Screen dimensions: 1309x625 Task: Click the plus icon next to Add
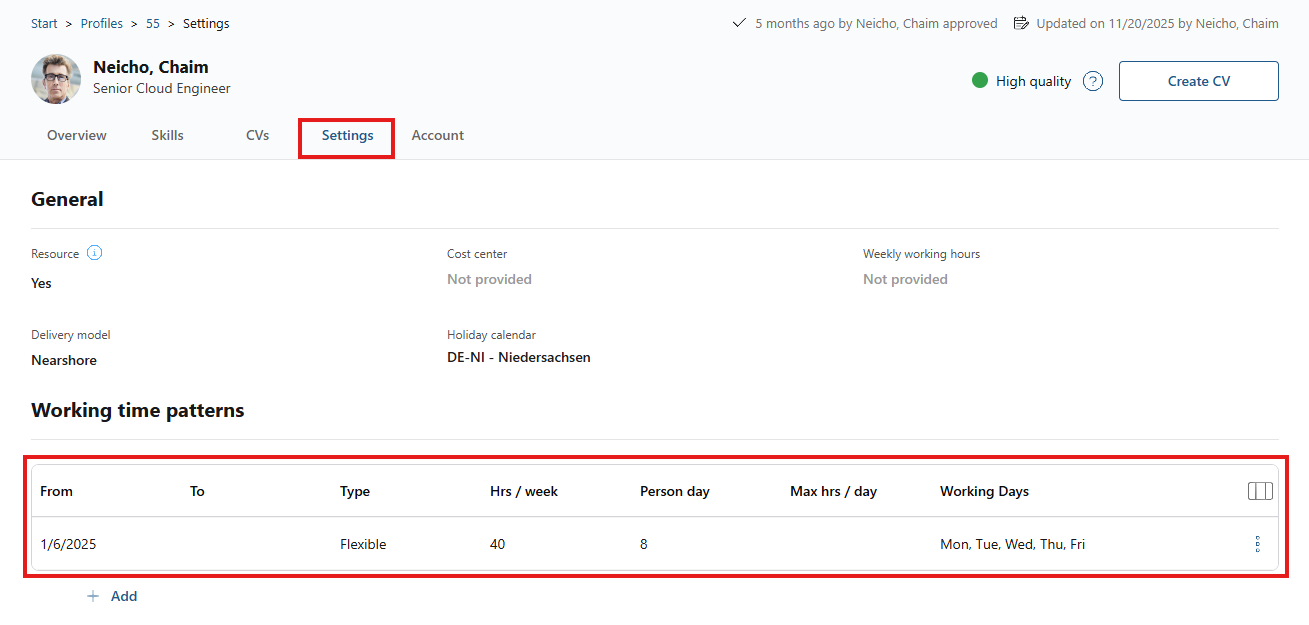pos(93,596)
